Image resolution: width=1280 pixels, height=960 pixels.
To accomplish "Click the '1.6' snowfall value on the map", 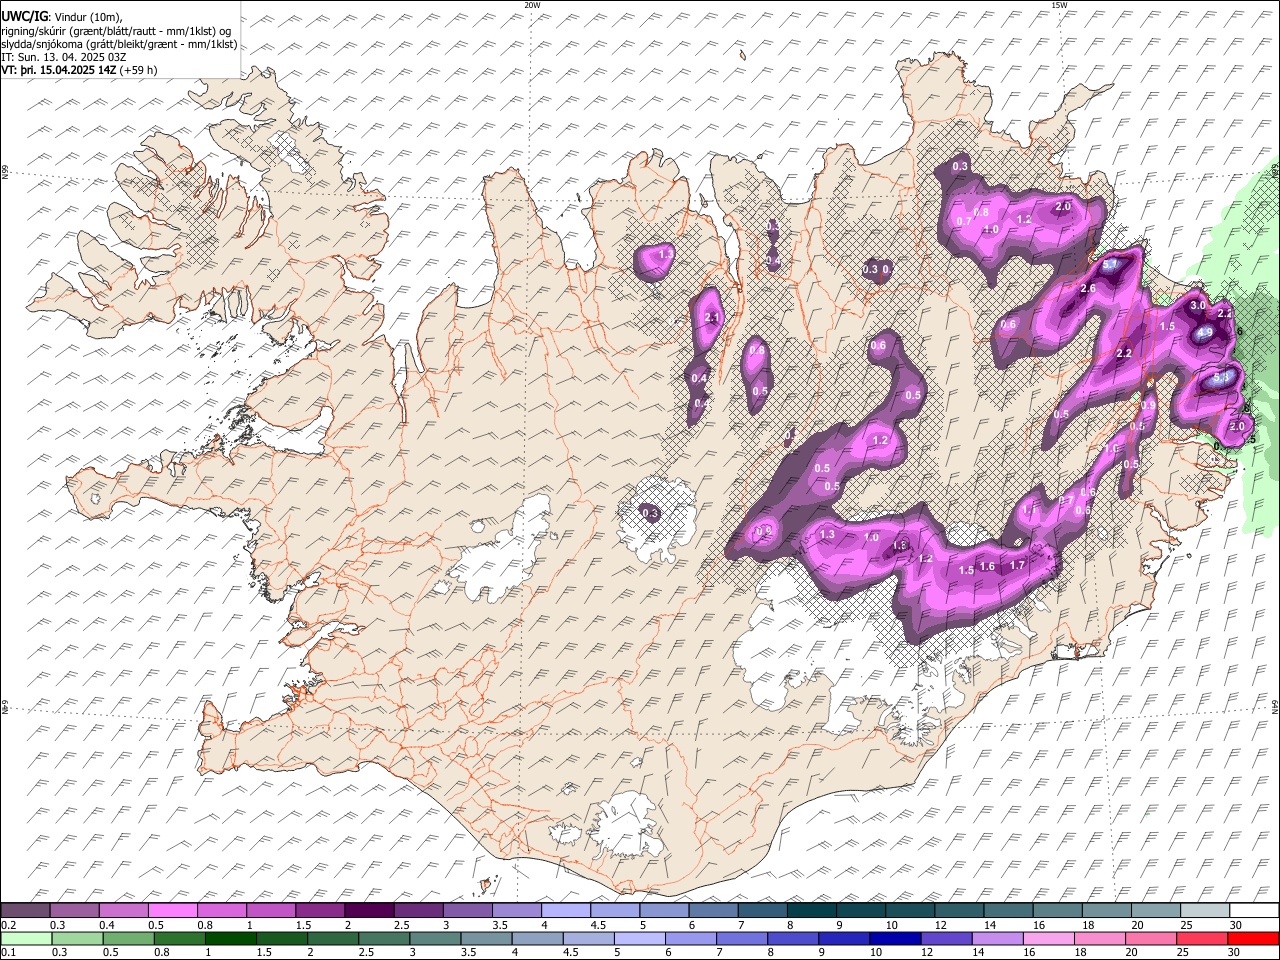I will pos(987,567).
